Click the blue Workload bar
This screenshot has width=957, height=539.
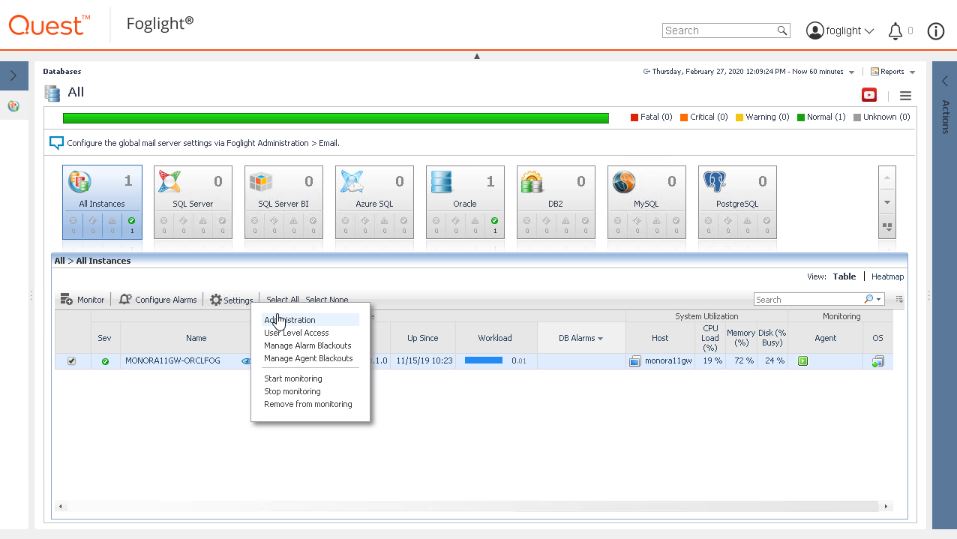pos(483,361)
